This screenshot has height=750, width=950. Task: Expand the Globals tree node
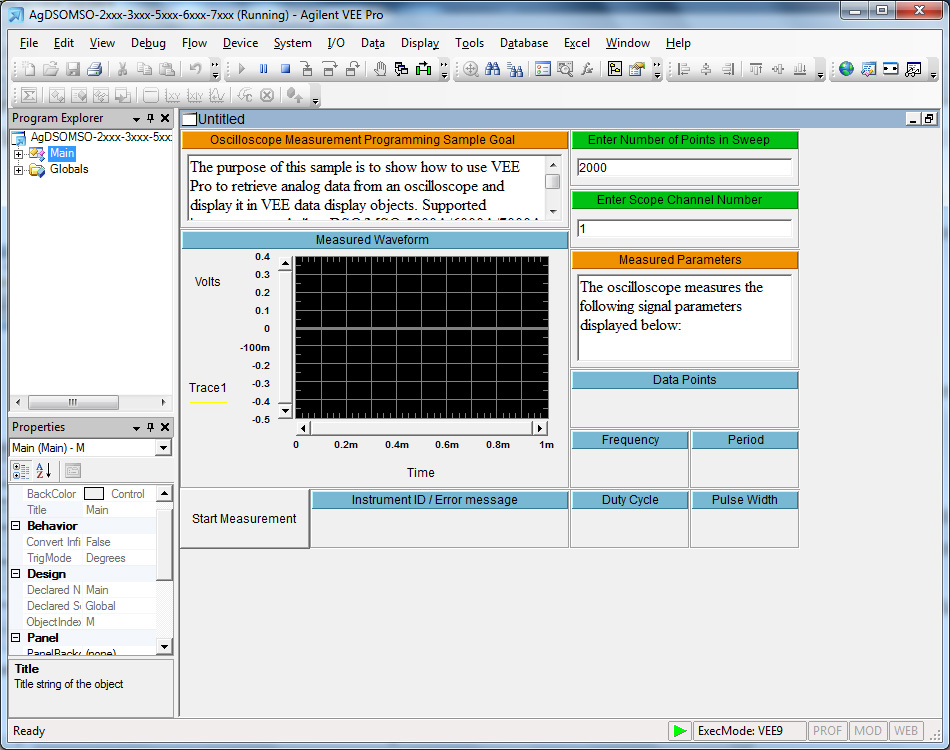18,170
